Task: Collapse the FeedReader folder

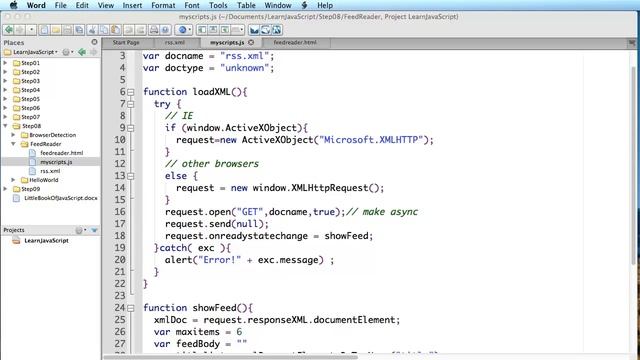Action: [x=13, y=144]
